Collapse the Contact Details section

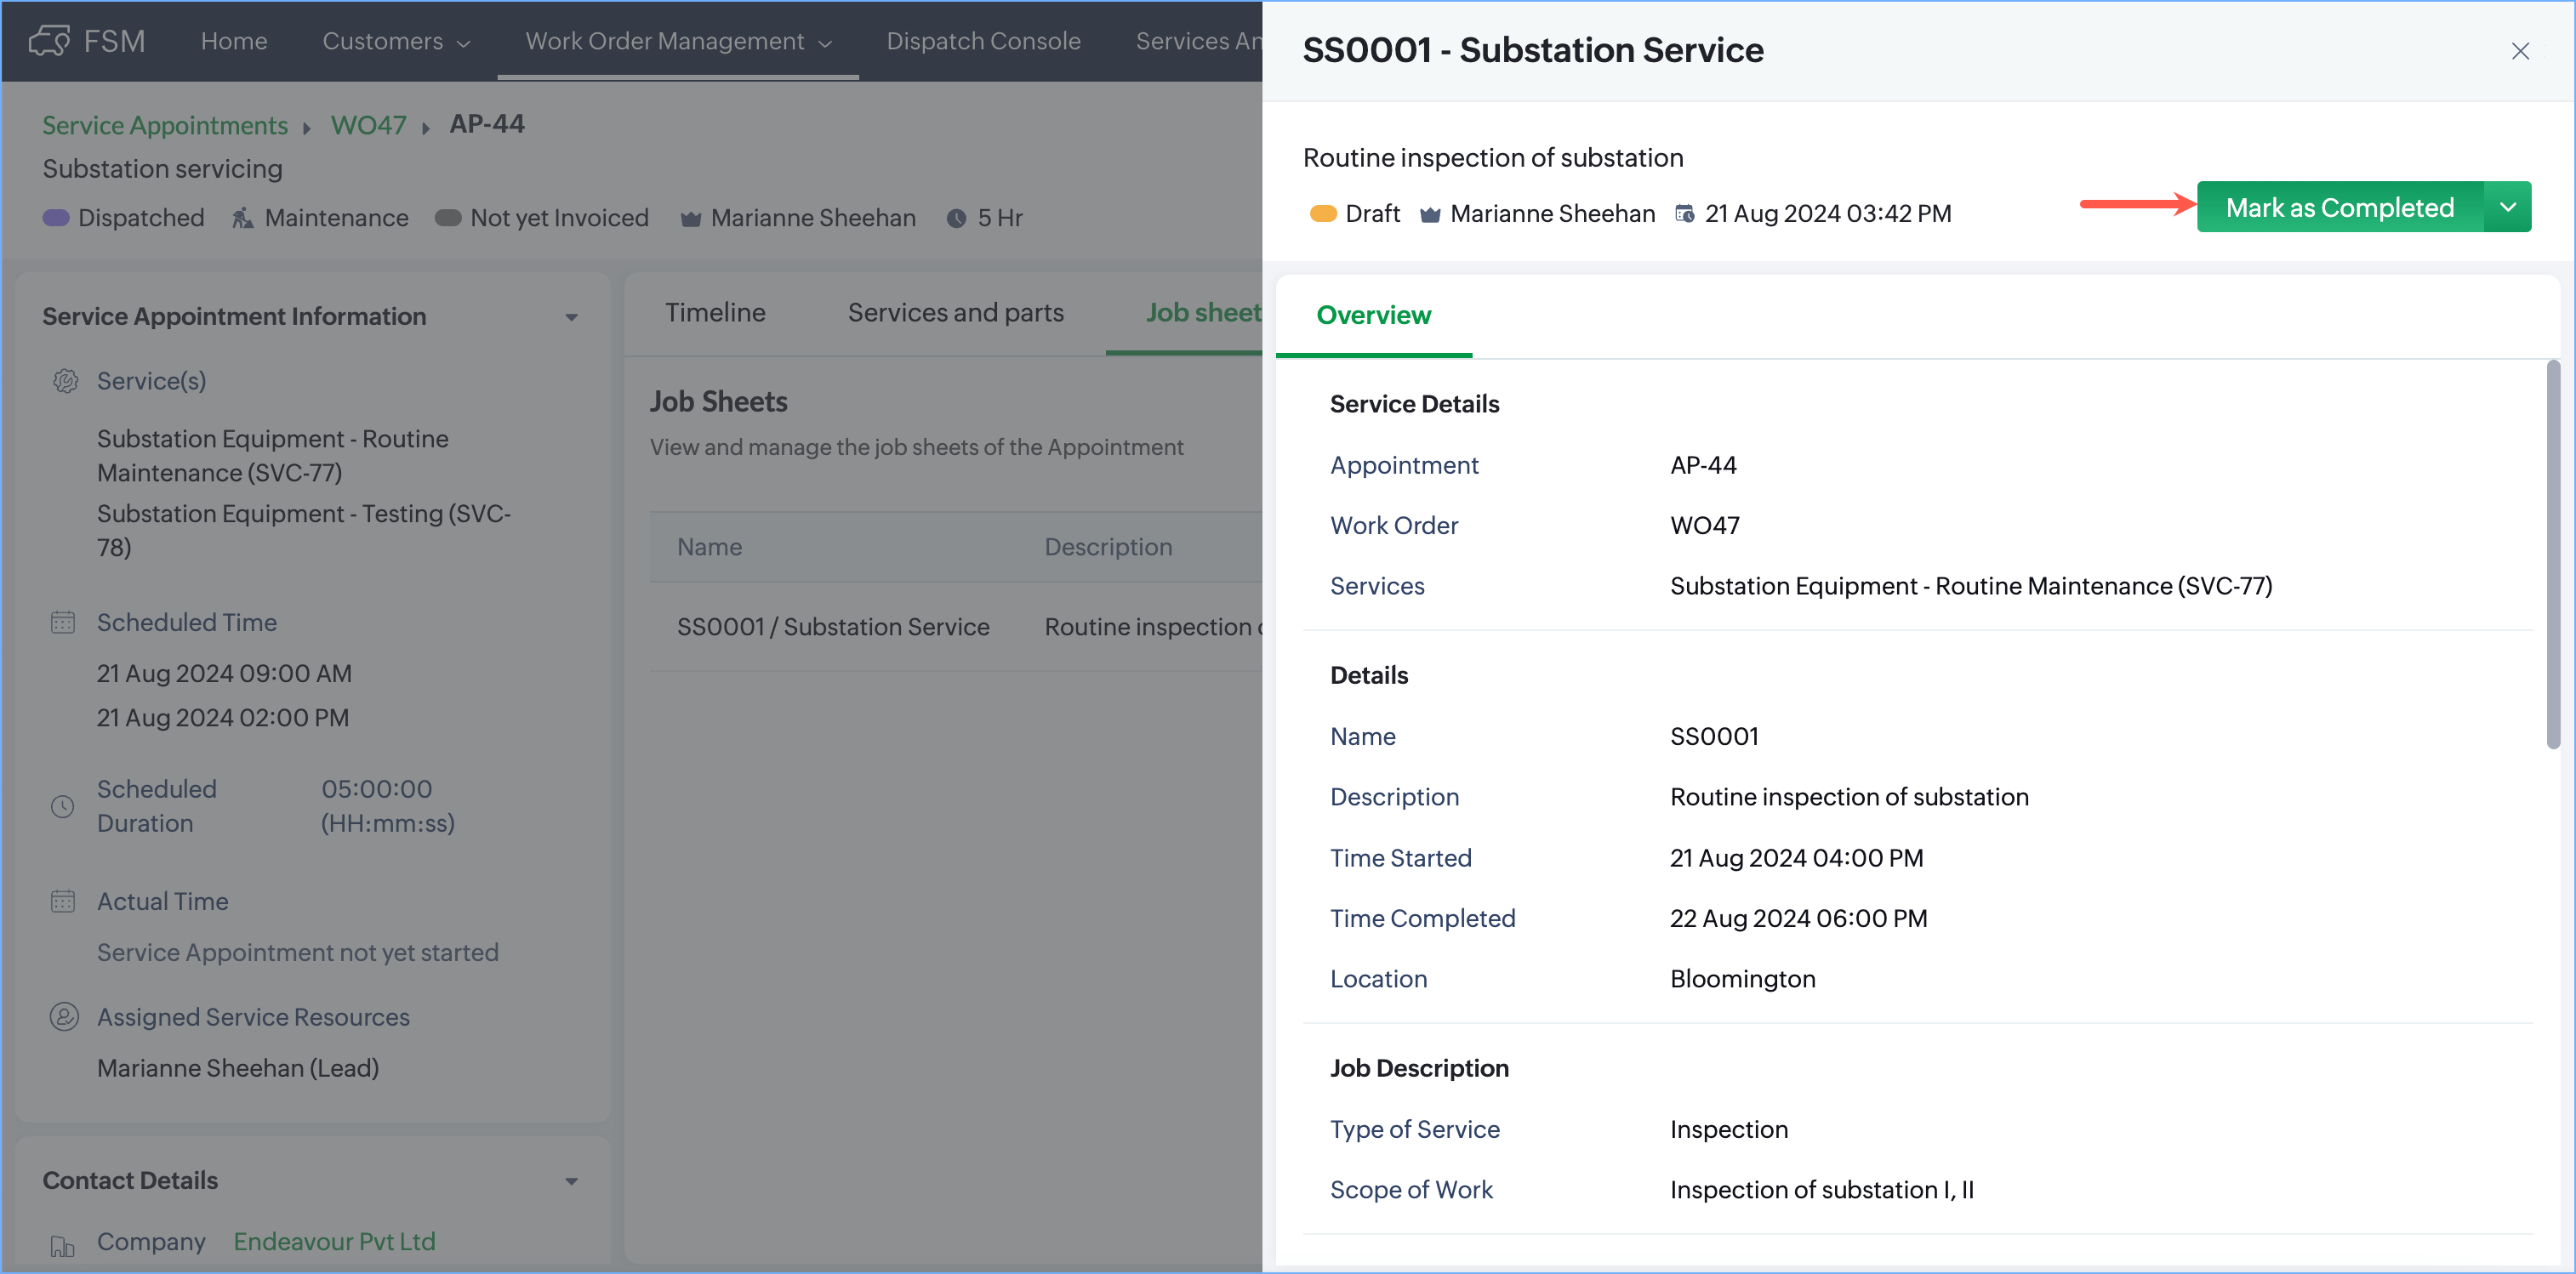[x=571, y=1181]
